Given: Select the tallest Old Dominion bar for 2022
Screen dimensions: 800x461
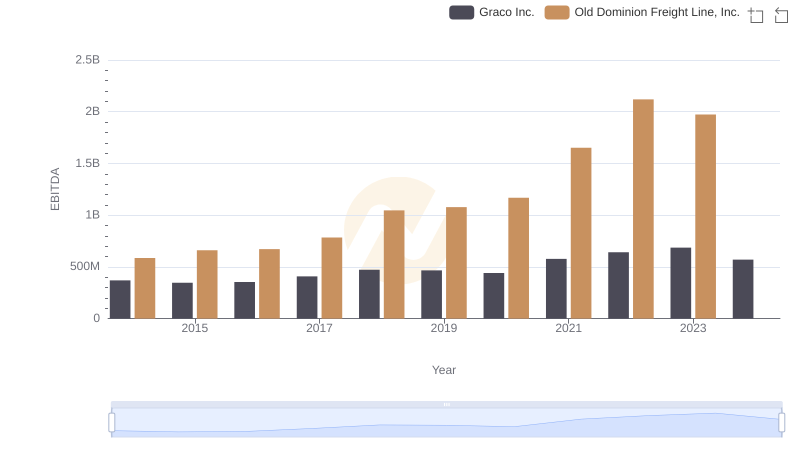Looking at the screenshot, I should [643, 209].
